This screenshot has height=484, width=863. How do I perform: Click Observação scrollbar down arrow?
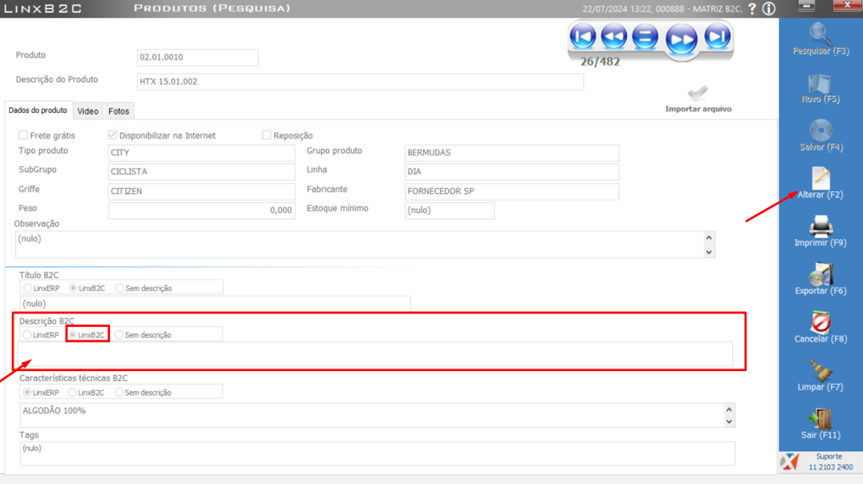(x=709, y=252)
